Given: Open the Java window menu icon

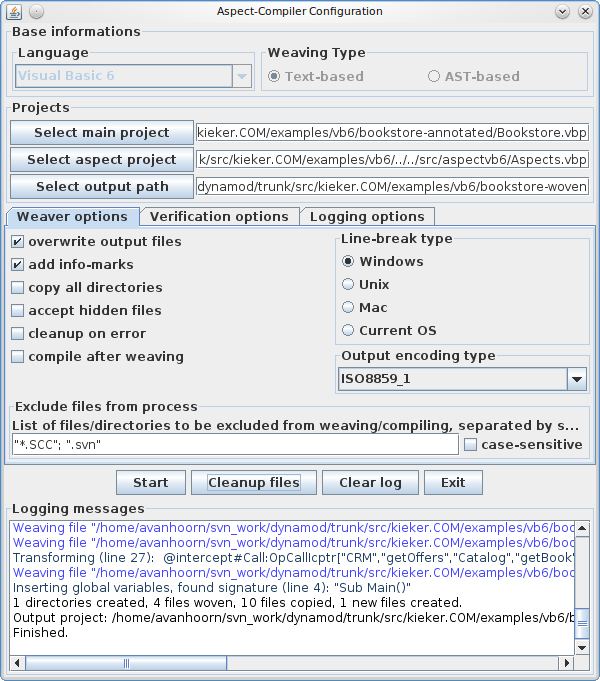Looking at the screenshot, I should click(x=14, y=12).
